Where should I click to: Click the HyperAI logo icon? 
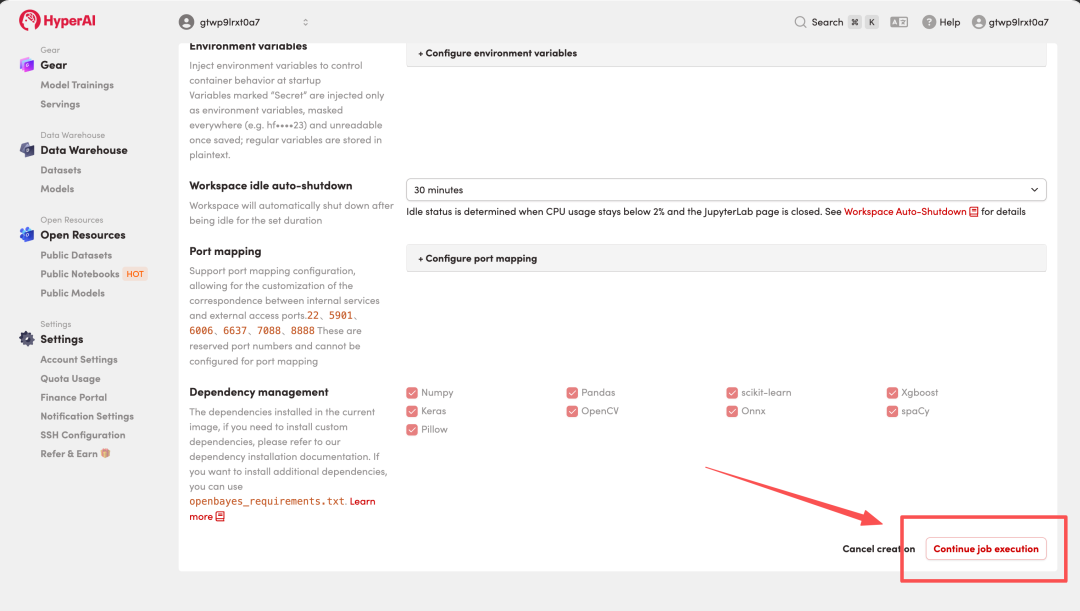[x=29, y=21]
